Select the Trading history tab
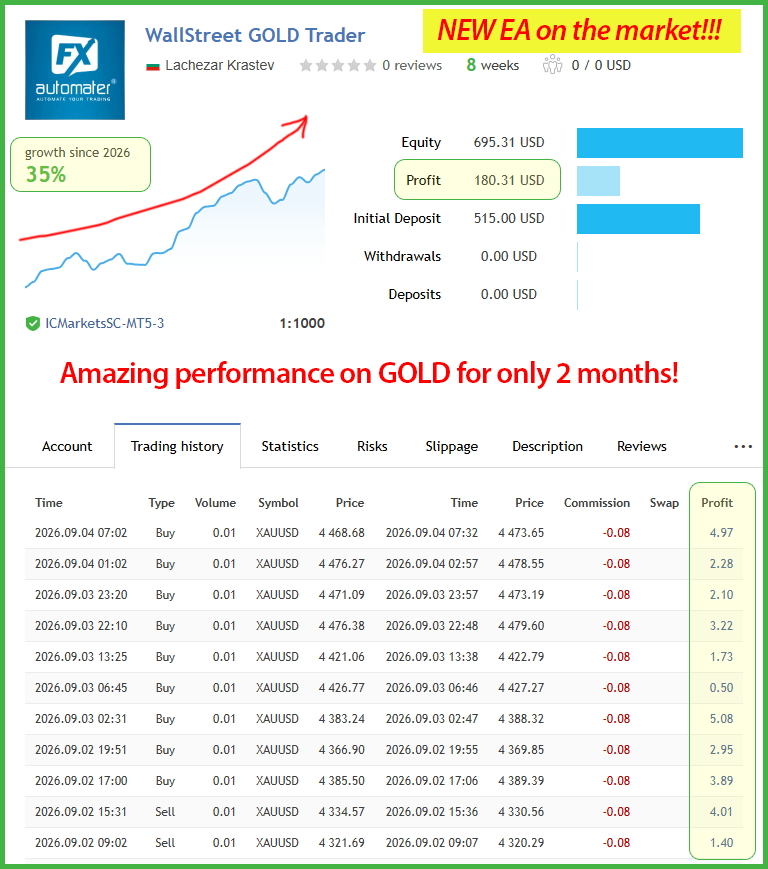768x869 pixels. (x=177, y=446)
